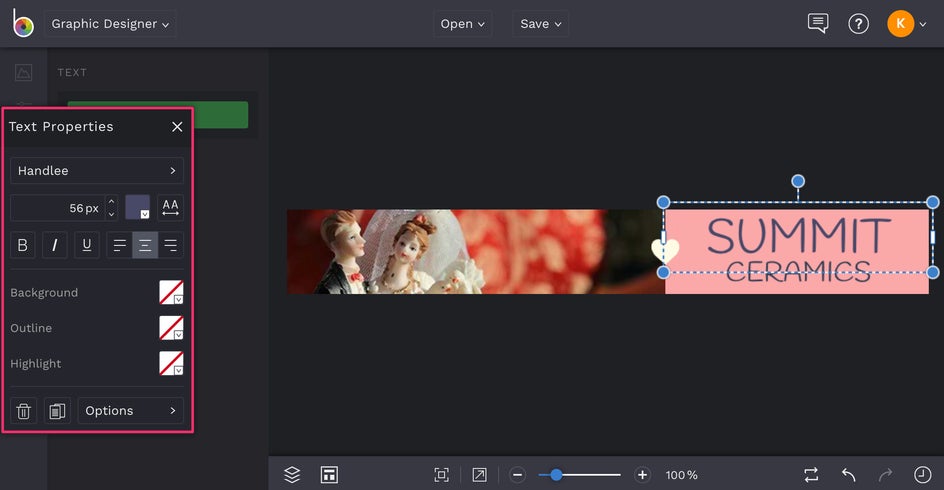Select the Image Manager sidebar icon

[x=23, y=73]
